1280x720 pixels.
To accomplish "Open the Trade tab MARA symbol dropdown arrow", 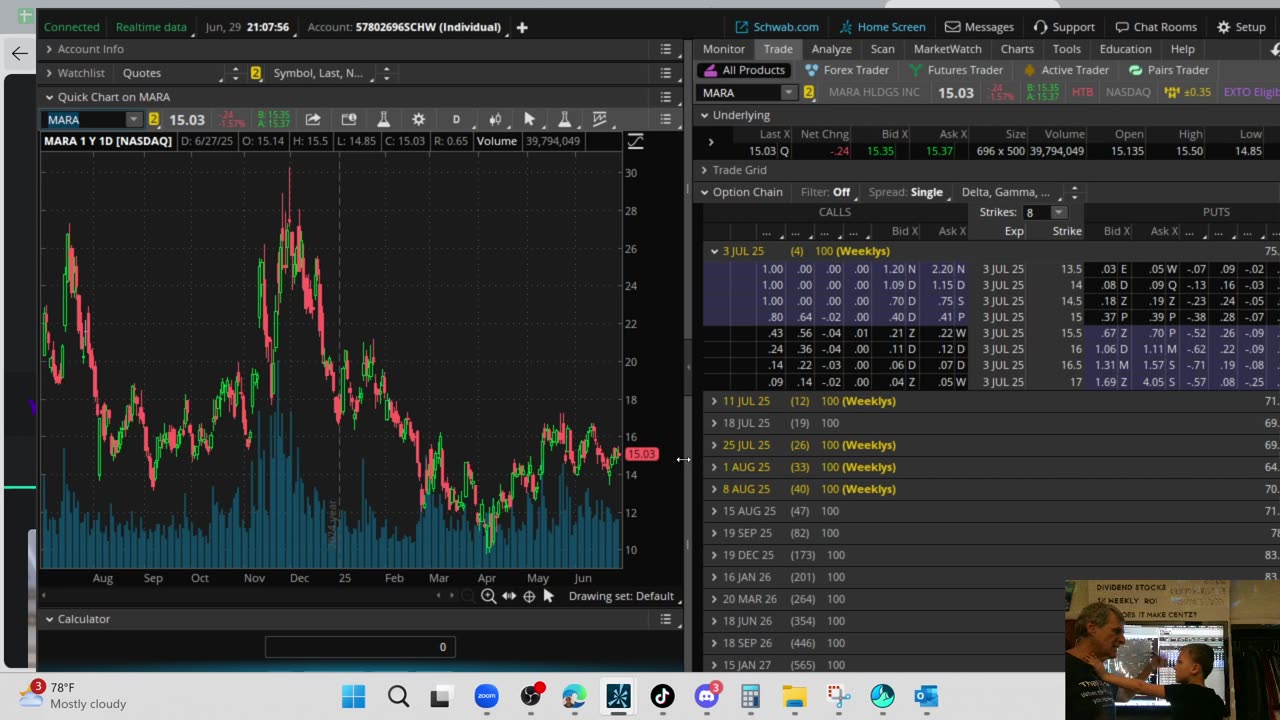I will (x=788, y=93).
